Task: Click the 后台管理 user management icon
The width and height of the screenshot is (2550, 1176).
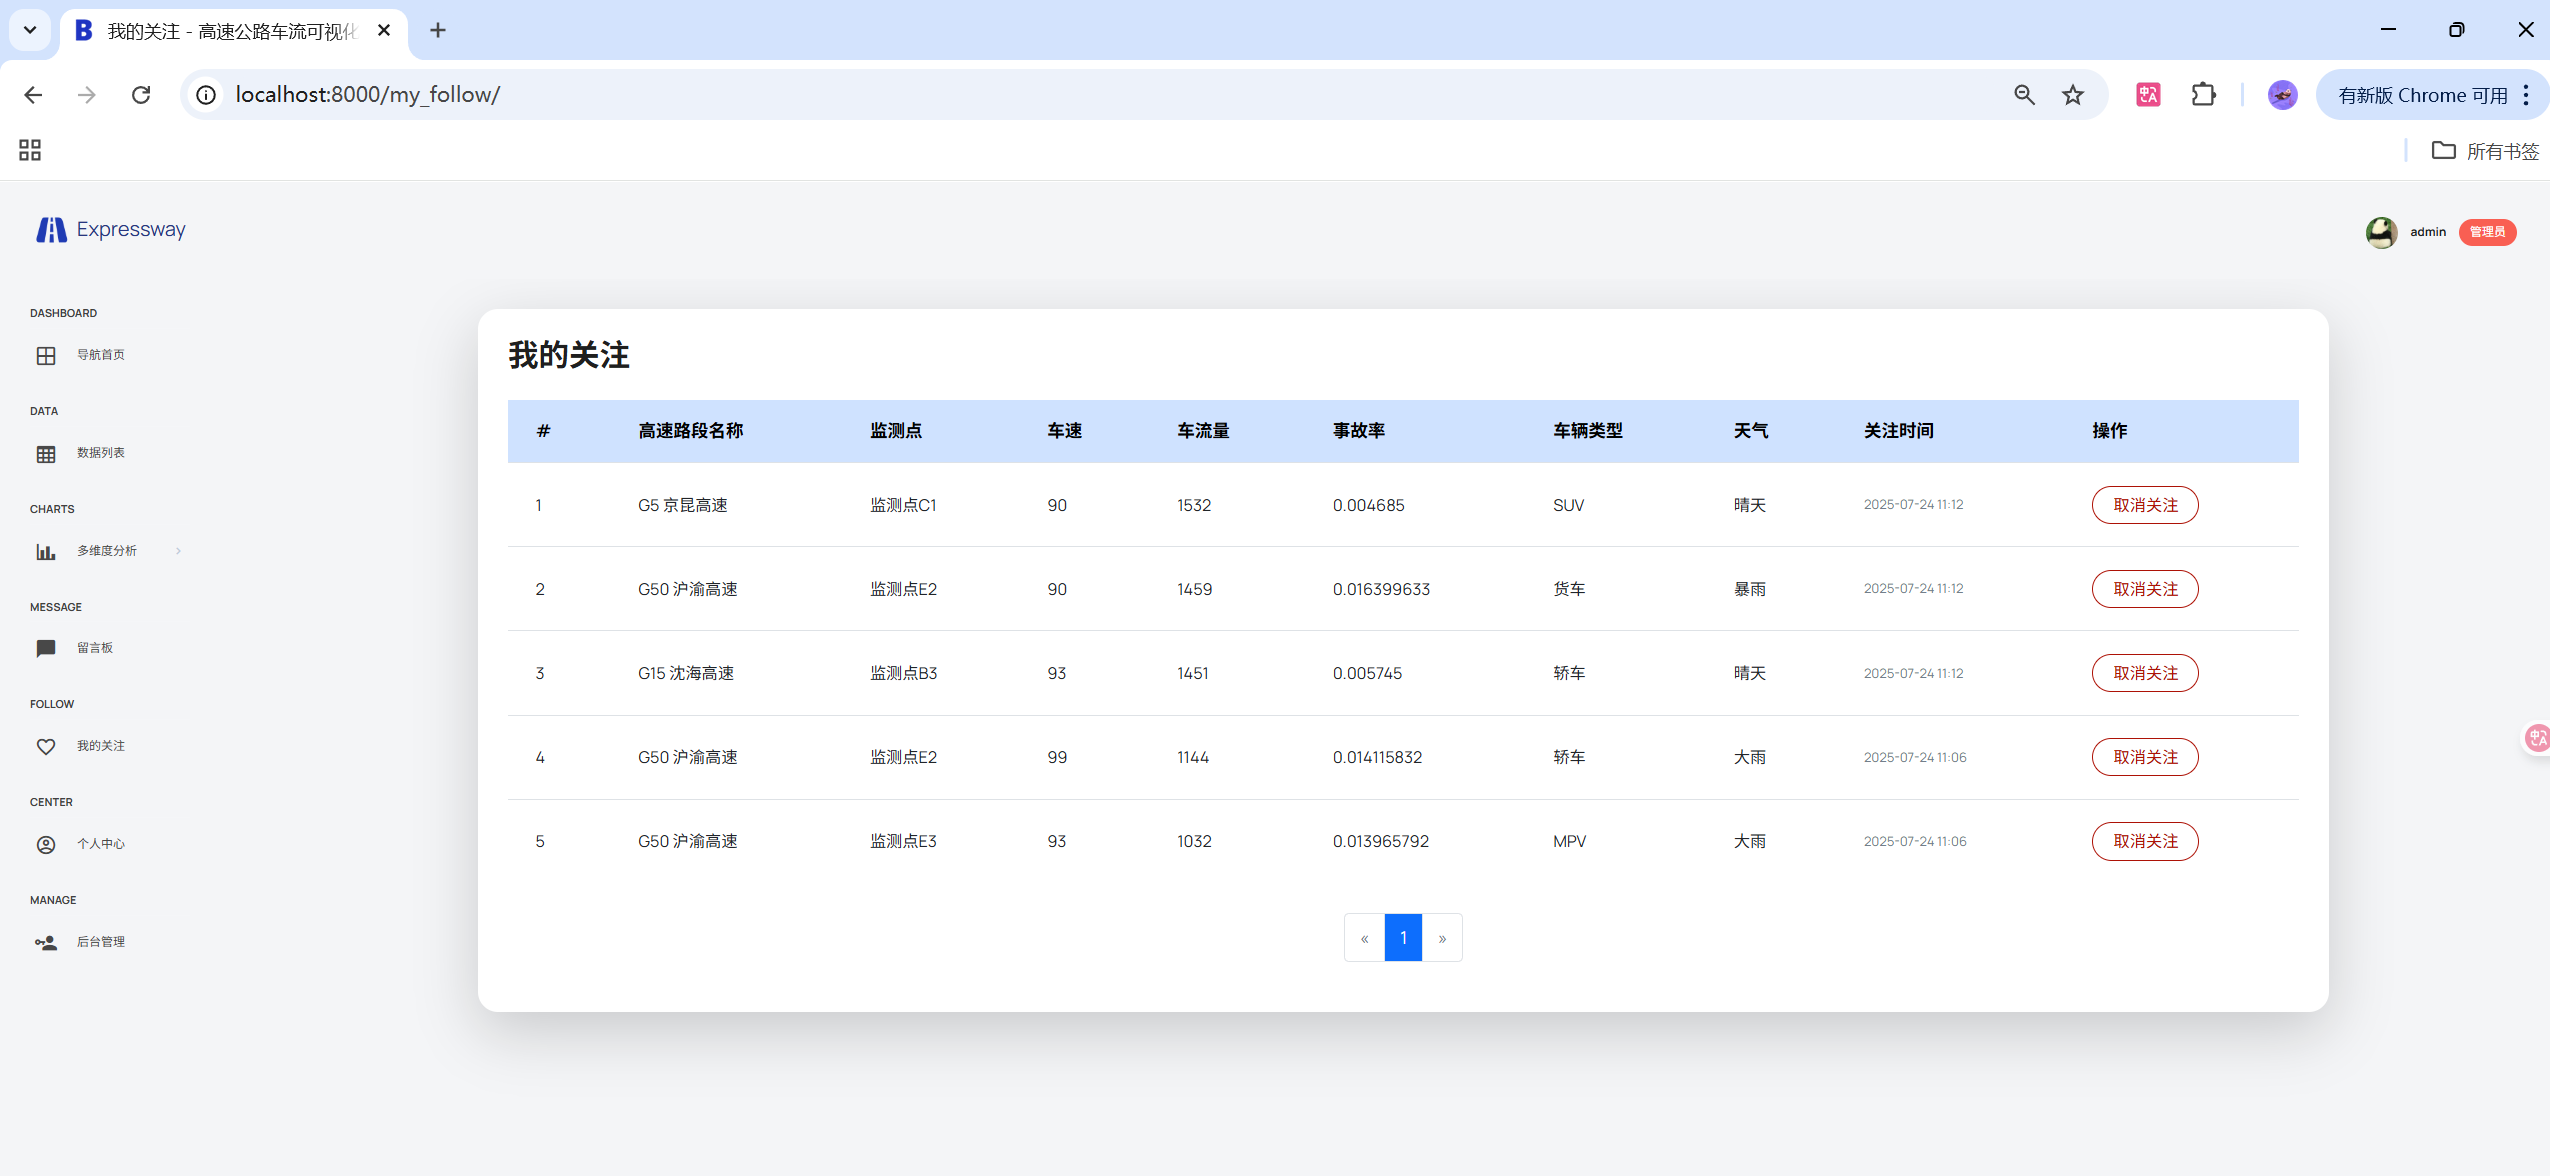Action: [46, 943]
